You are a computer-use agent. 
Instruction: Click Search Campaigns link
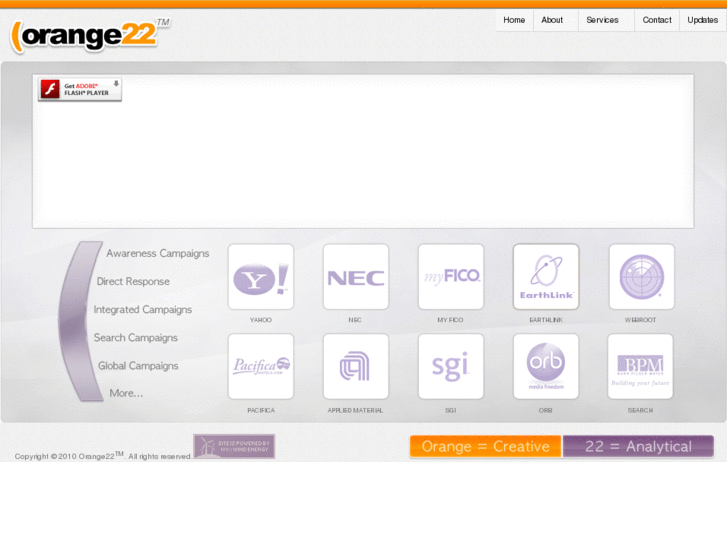coord(135,338)
